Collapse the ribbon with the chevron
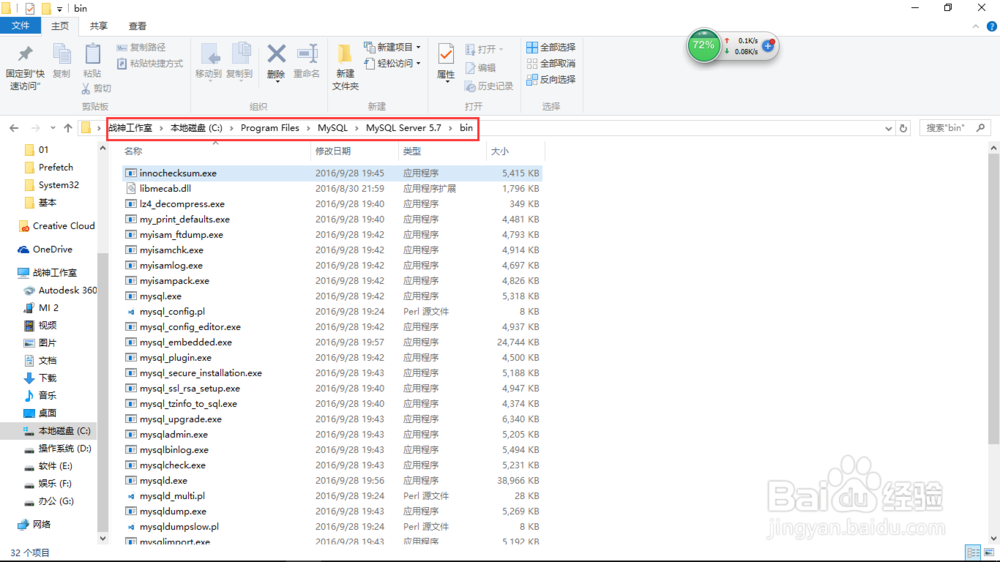Image resolution: width=1000 pixels, height=562 pixels. (976, 26)
